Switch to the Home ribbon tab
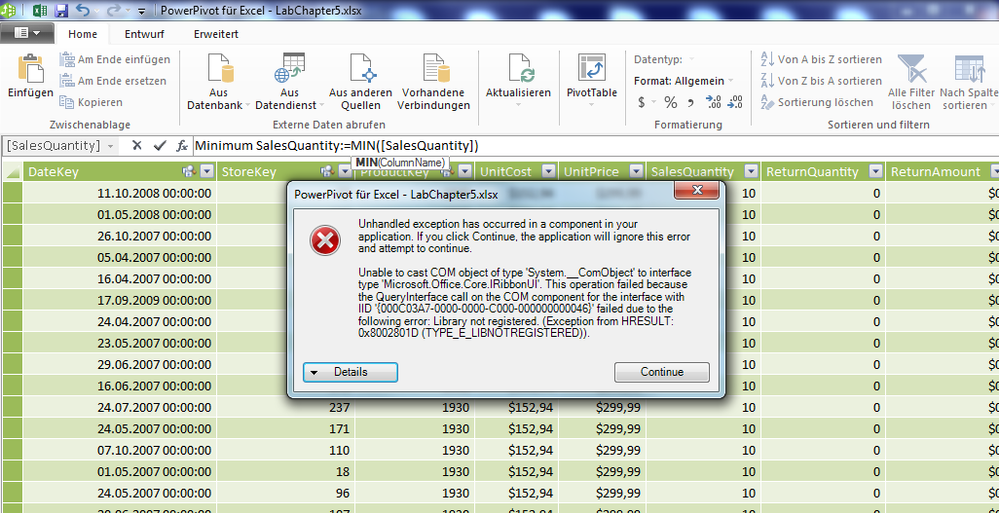The image size is (999, 513). 83,34
